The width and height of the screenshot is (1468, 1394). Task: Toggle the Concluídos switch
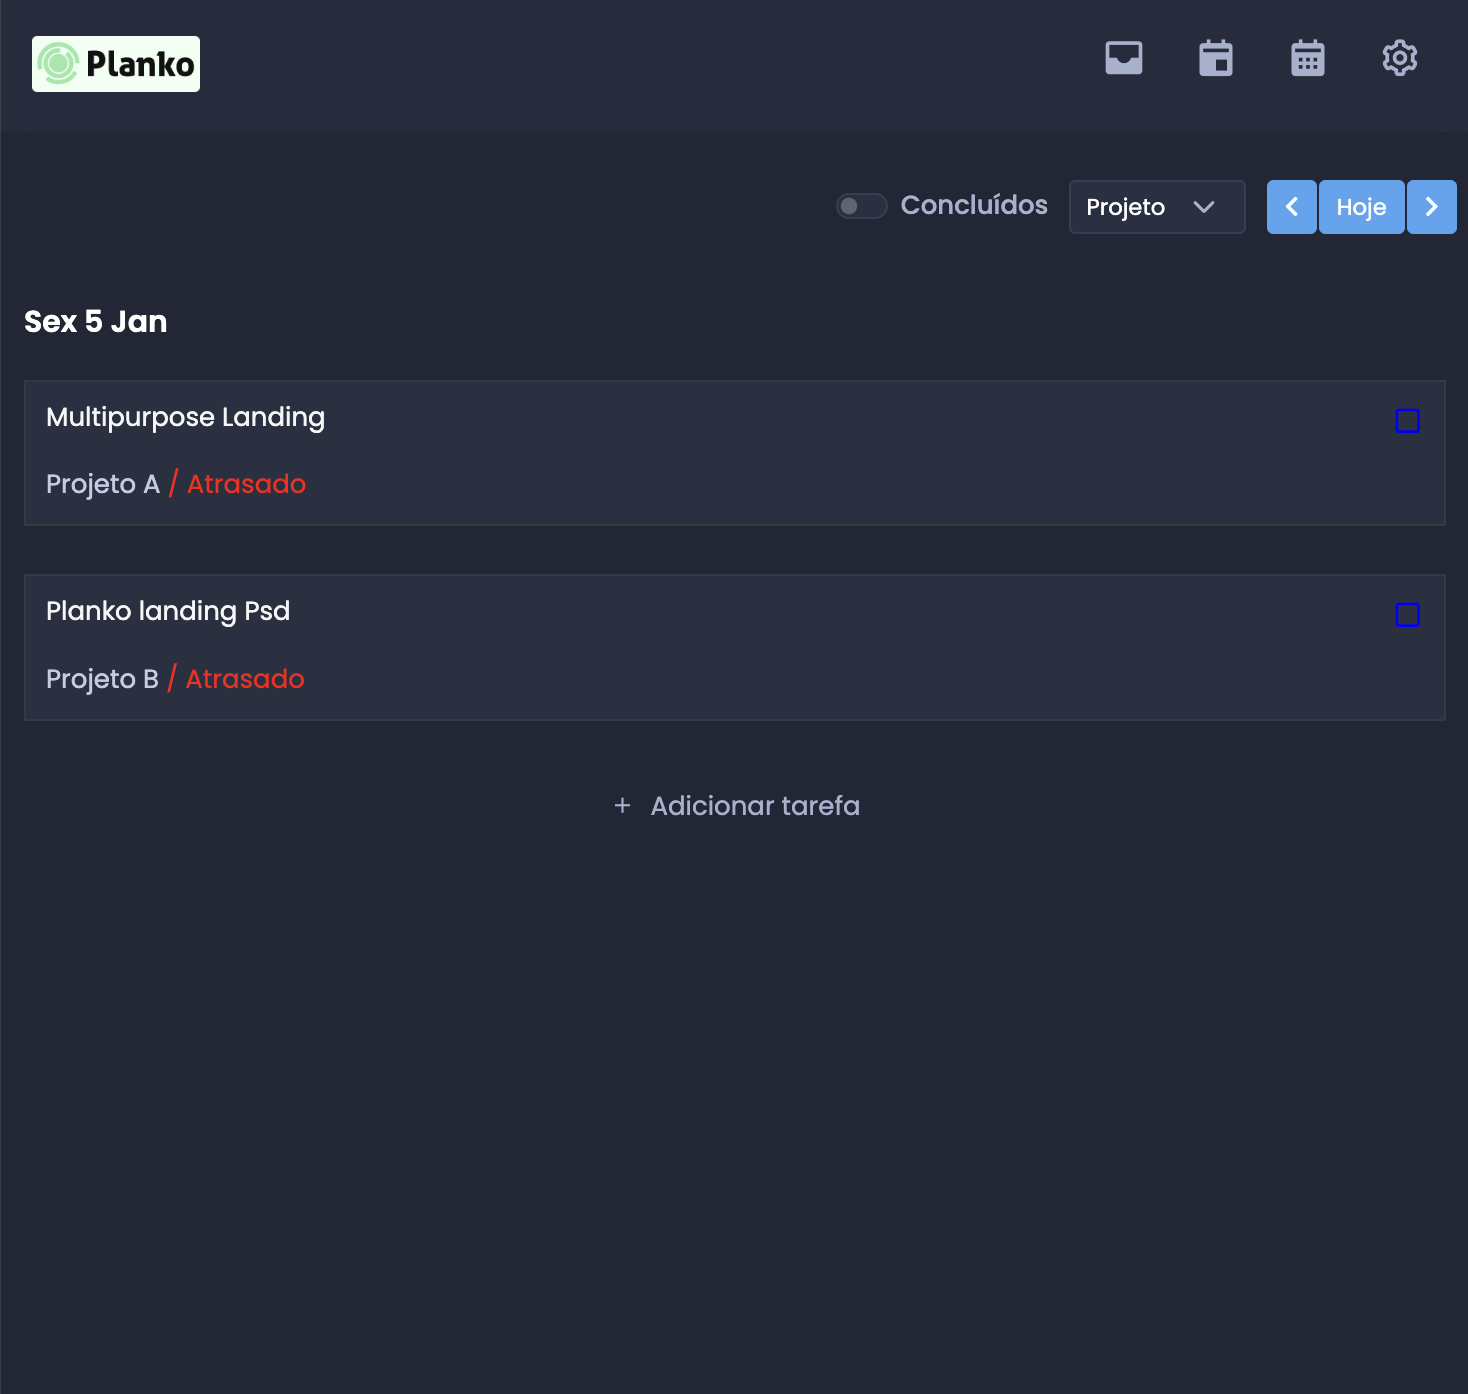(x=862, y=206)
